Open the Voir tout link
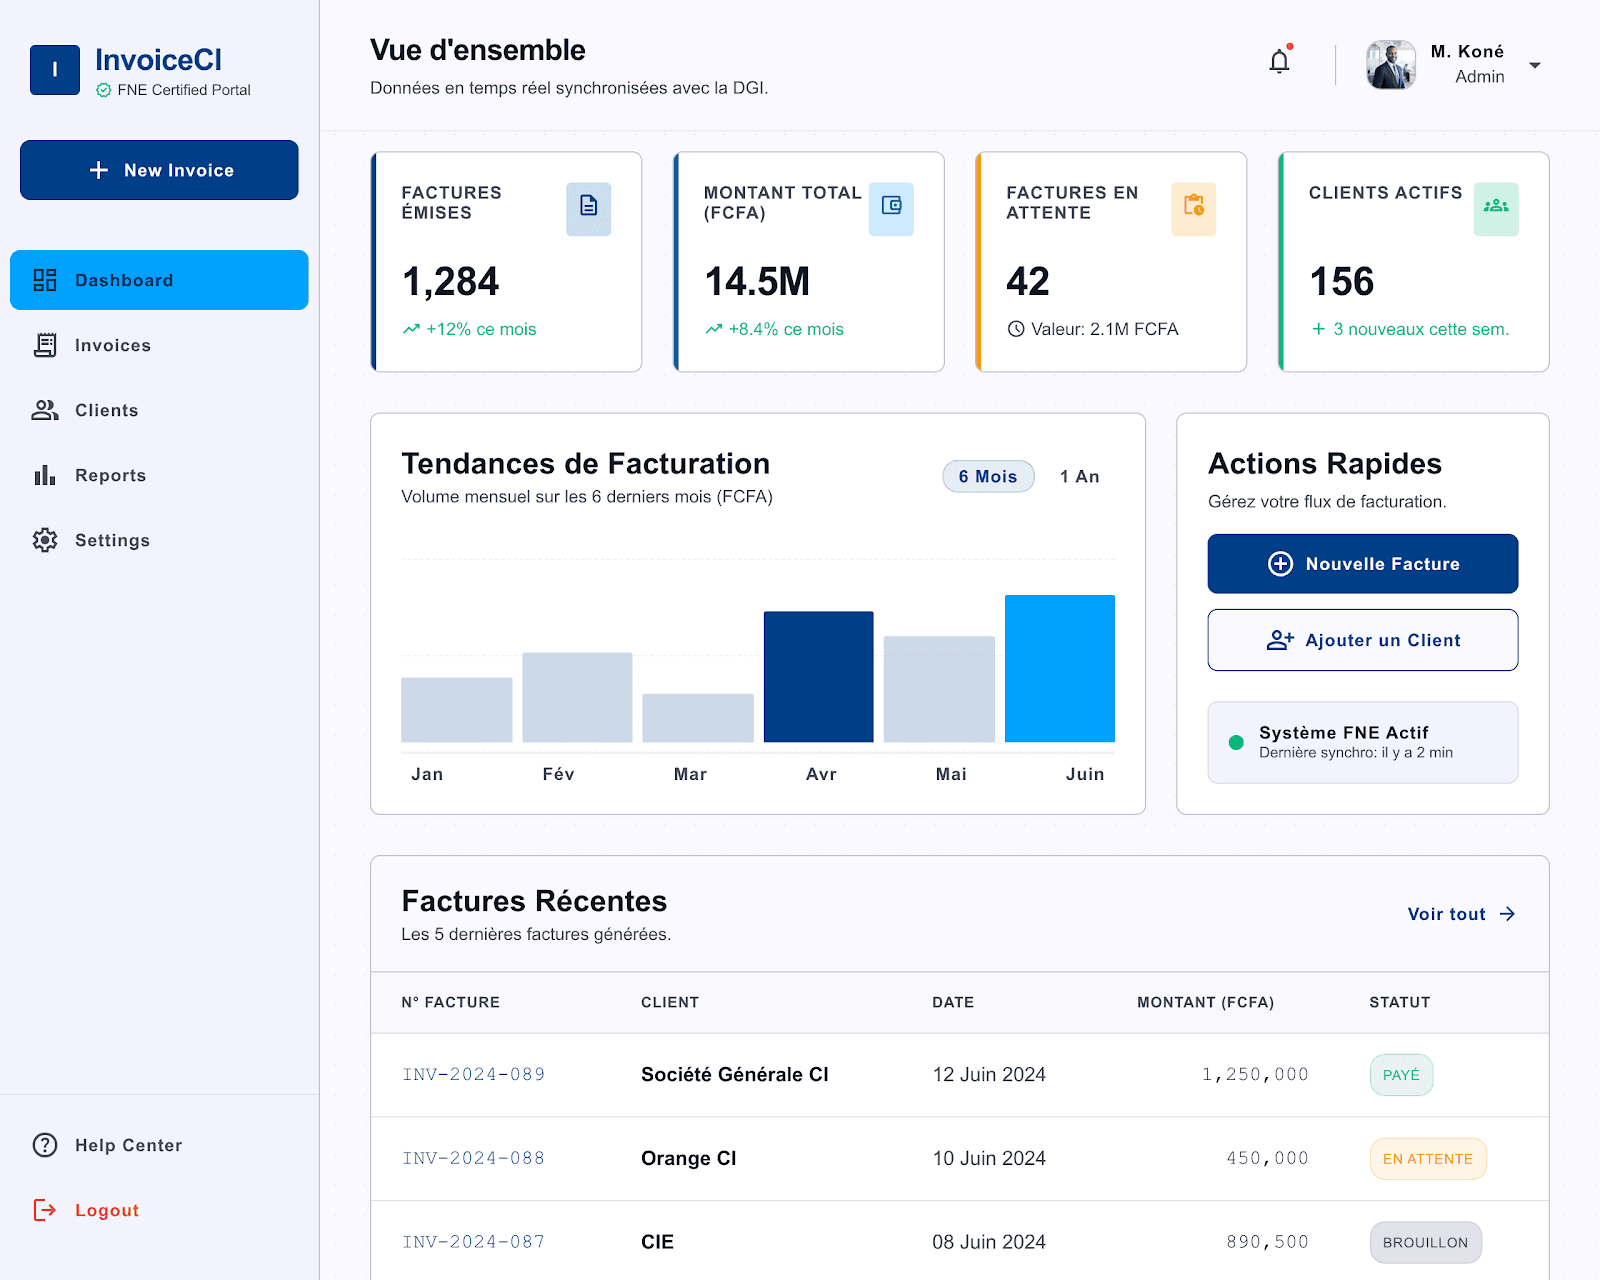1600x1280 pixels. pyautogui.click(x=1462, y=914)
